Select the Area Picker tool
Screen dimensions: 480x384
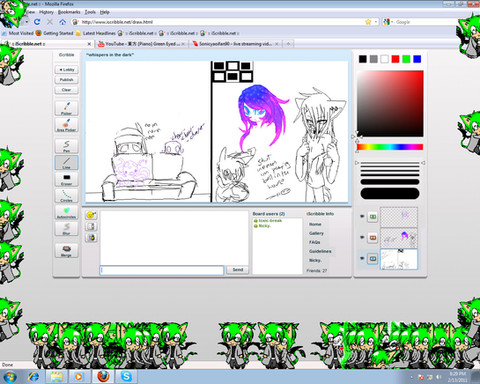66,124
